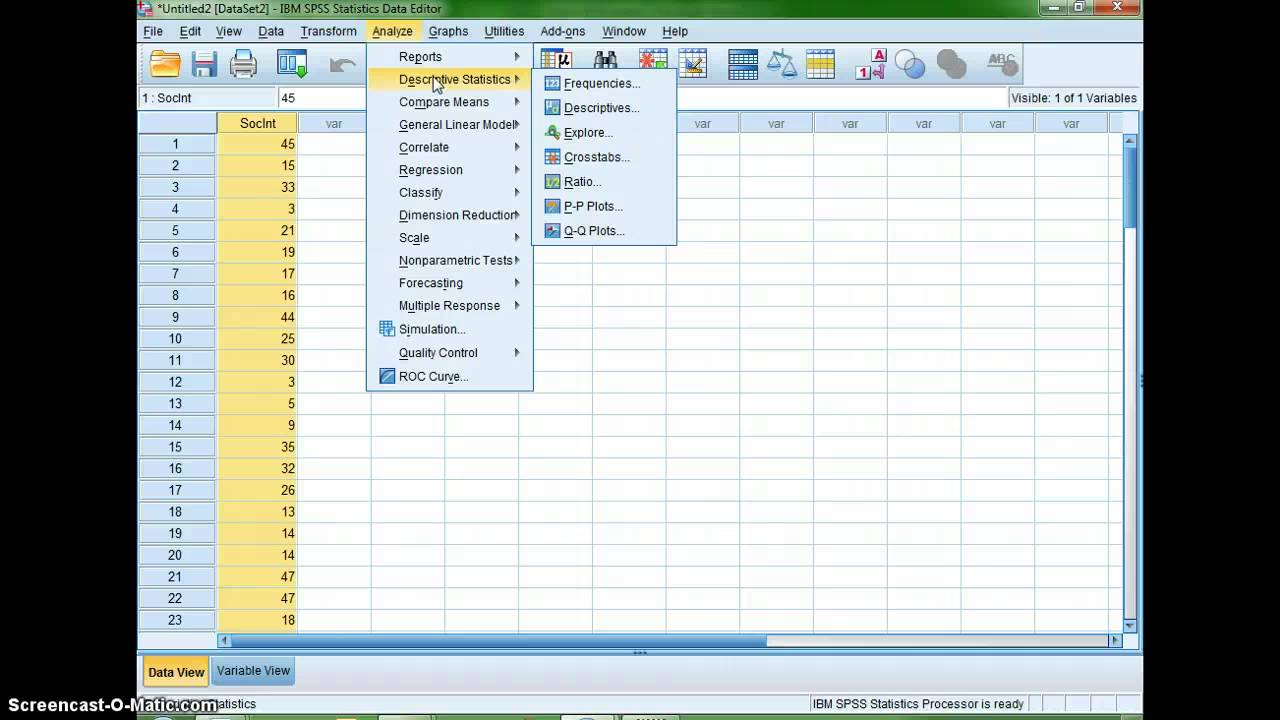Select row header 23
This screenshot has width=1280, height=720.
point(176,620)
